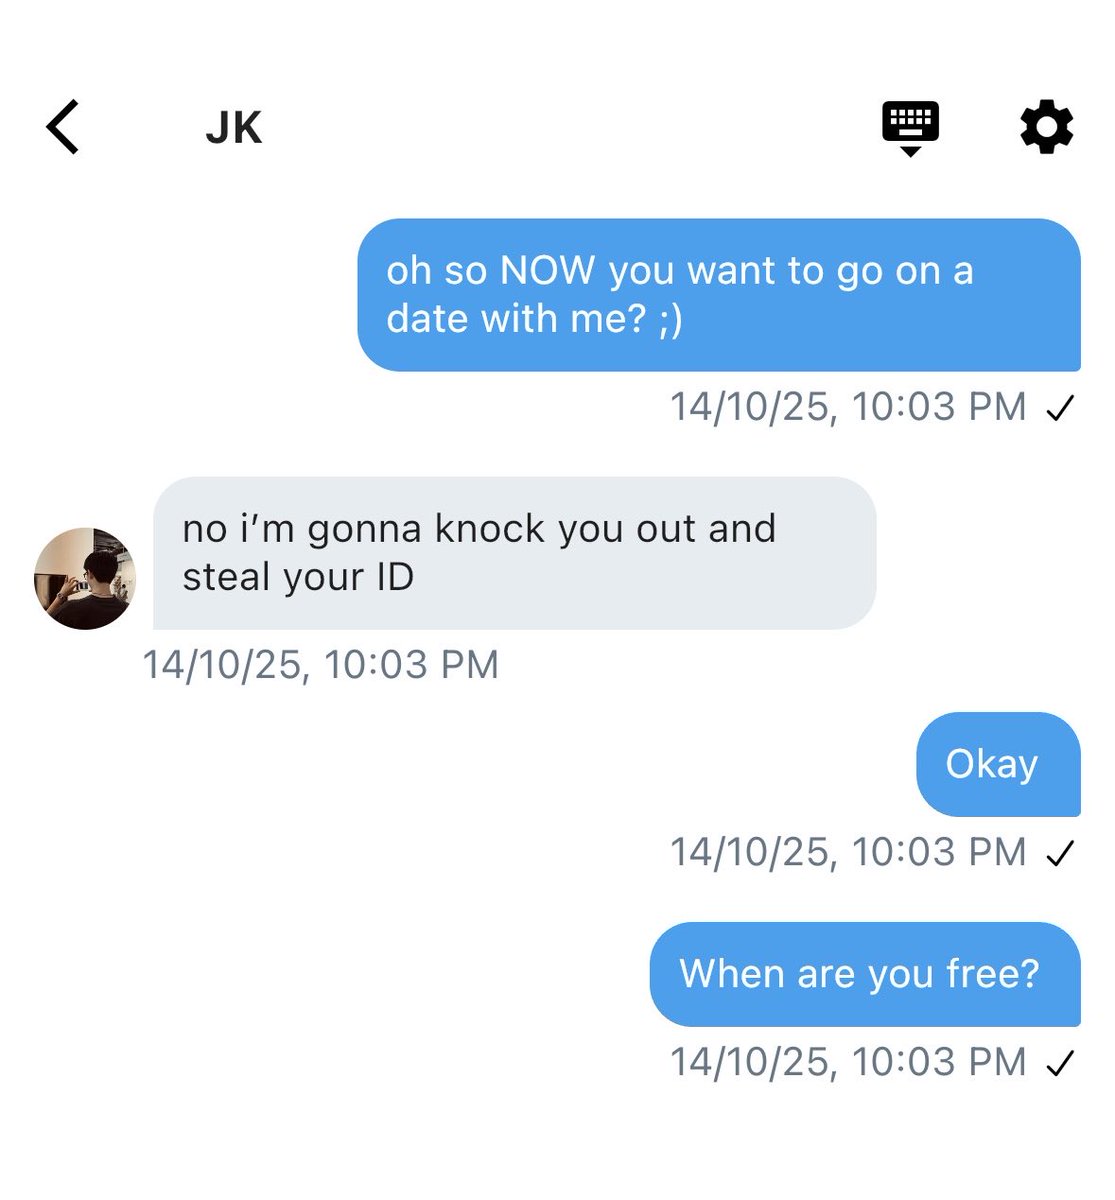Select the 'knock you out' reply bubble
Screen dimensions: 1115x1200
coord(514,553)
